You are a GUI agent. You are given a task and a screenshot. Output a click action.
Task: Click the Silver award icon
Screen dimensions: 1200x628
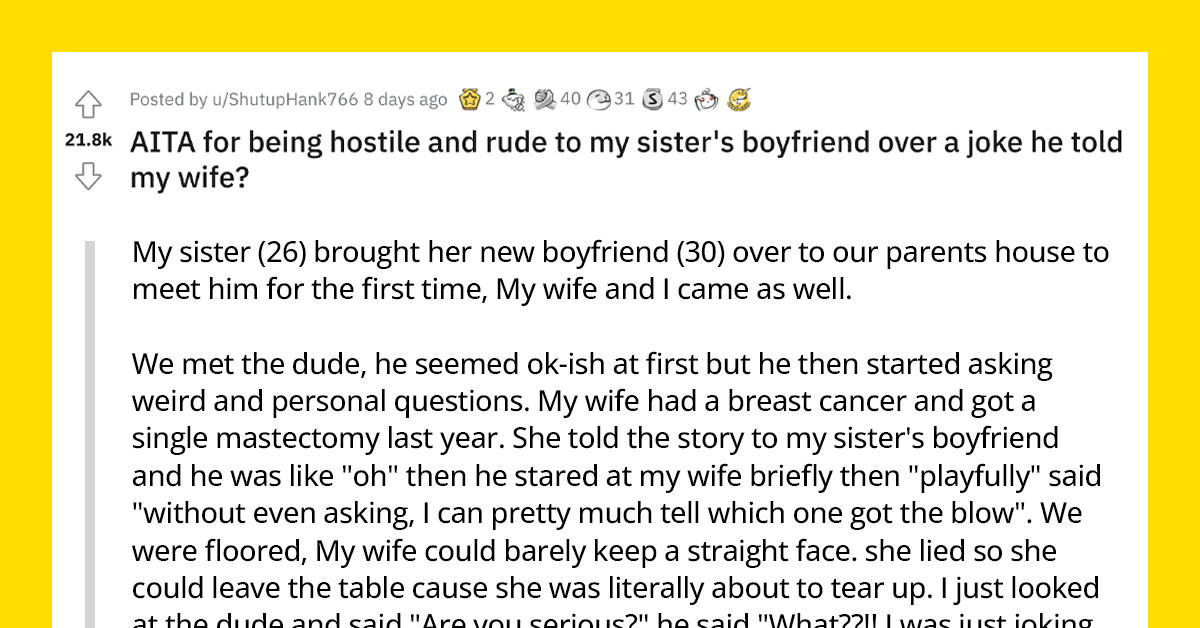[652, 99]
